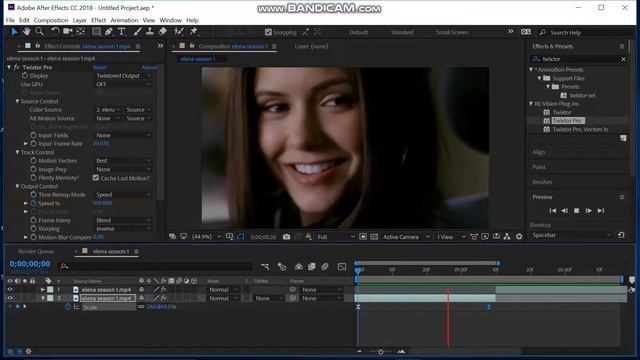Click the Frame Blending icon in timeline
The image size is (640, 360).
[x=312, y=267]
